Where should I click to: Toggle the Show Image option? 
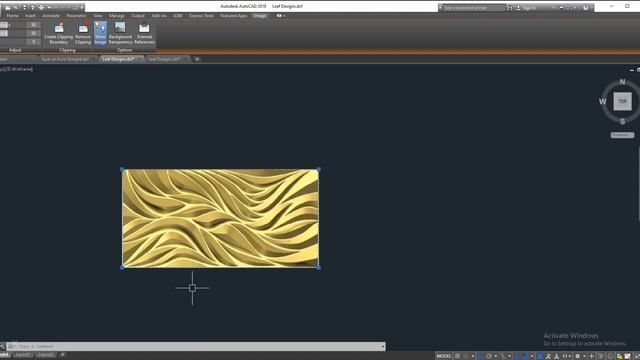pos(100,33)
